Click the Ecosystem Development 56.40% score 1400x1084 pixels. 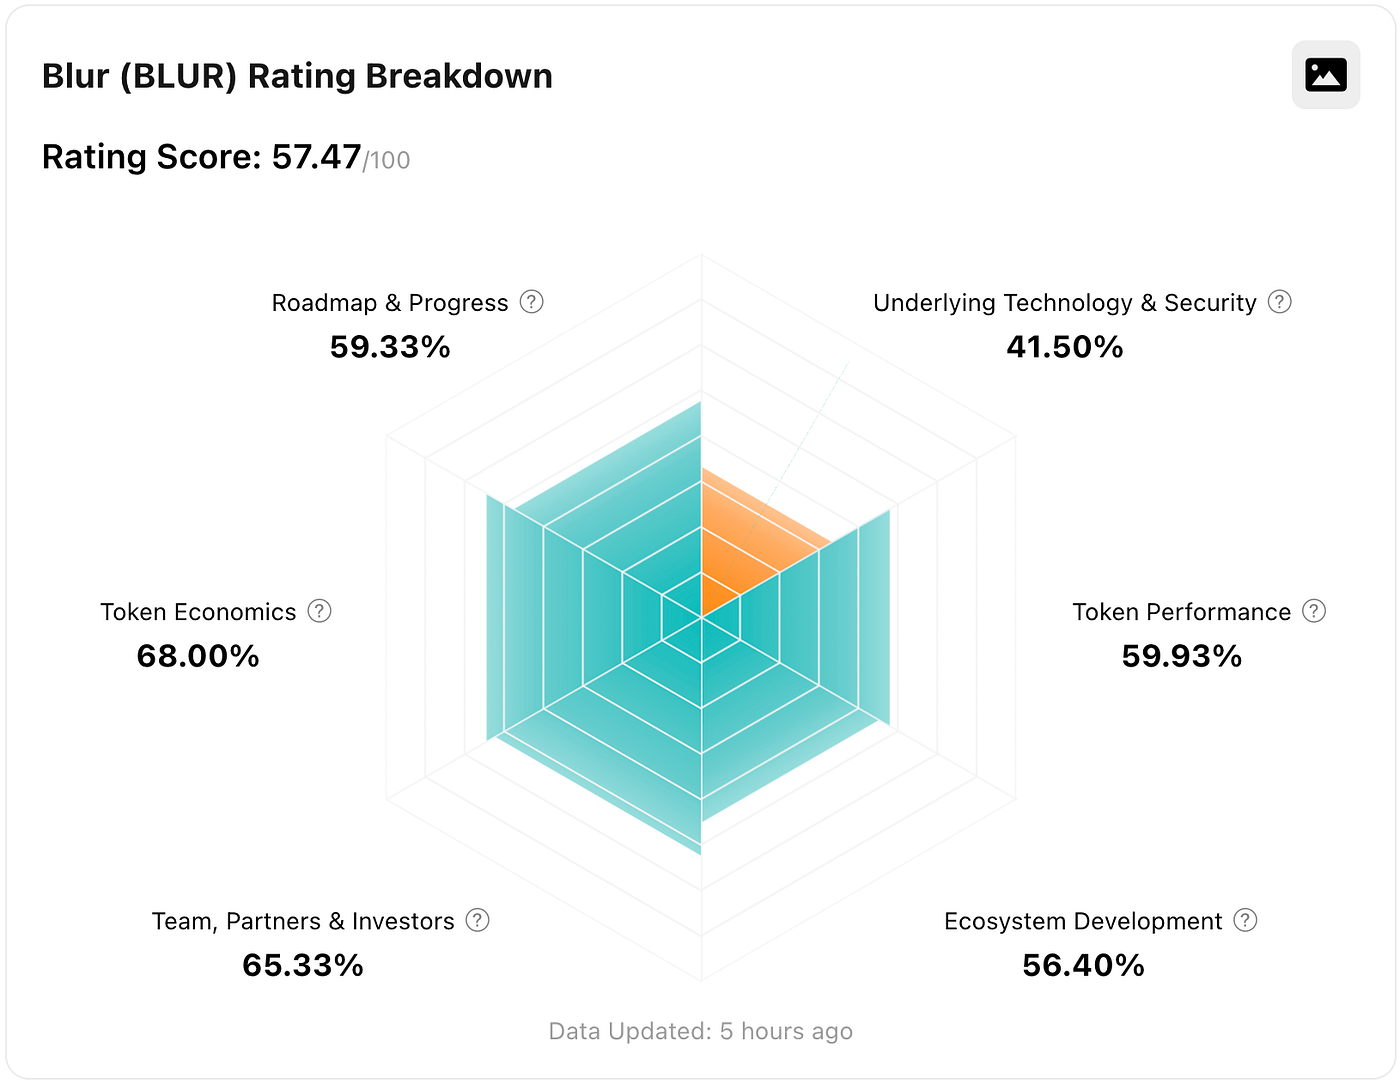point(1083,965)
